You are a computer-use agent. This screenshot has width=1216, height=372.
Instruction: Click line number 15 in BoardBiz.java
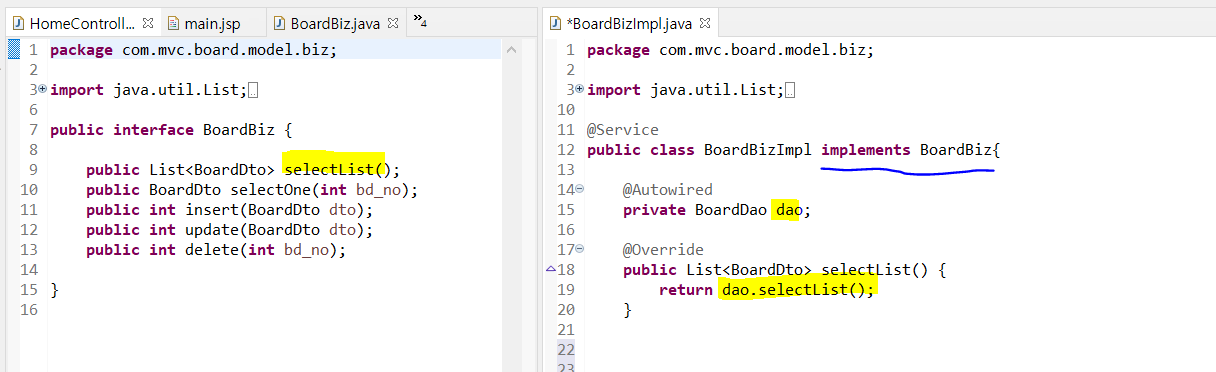(28, 289)
